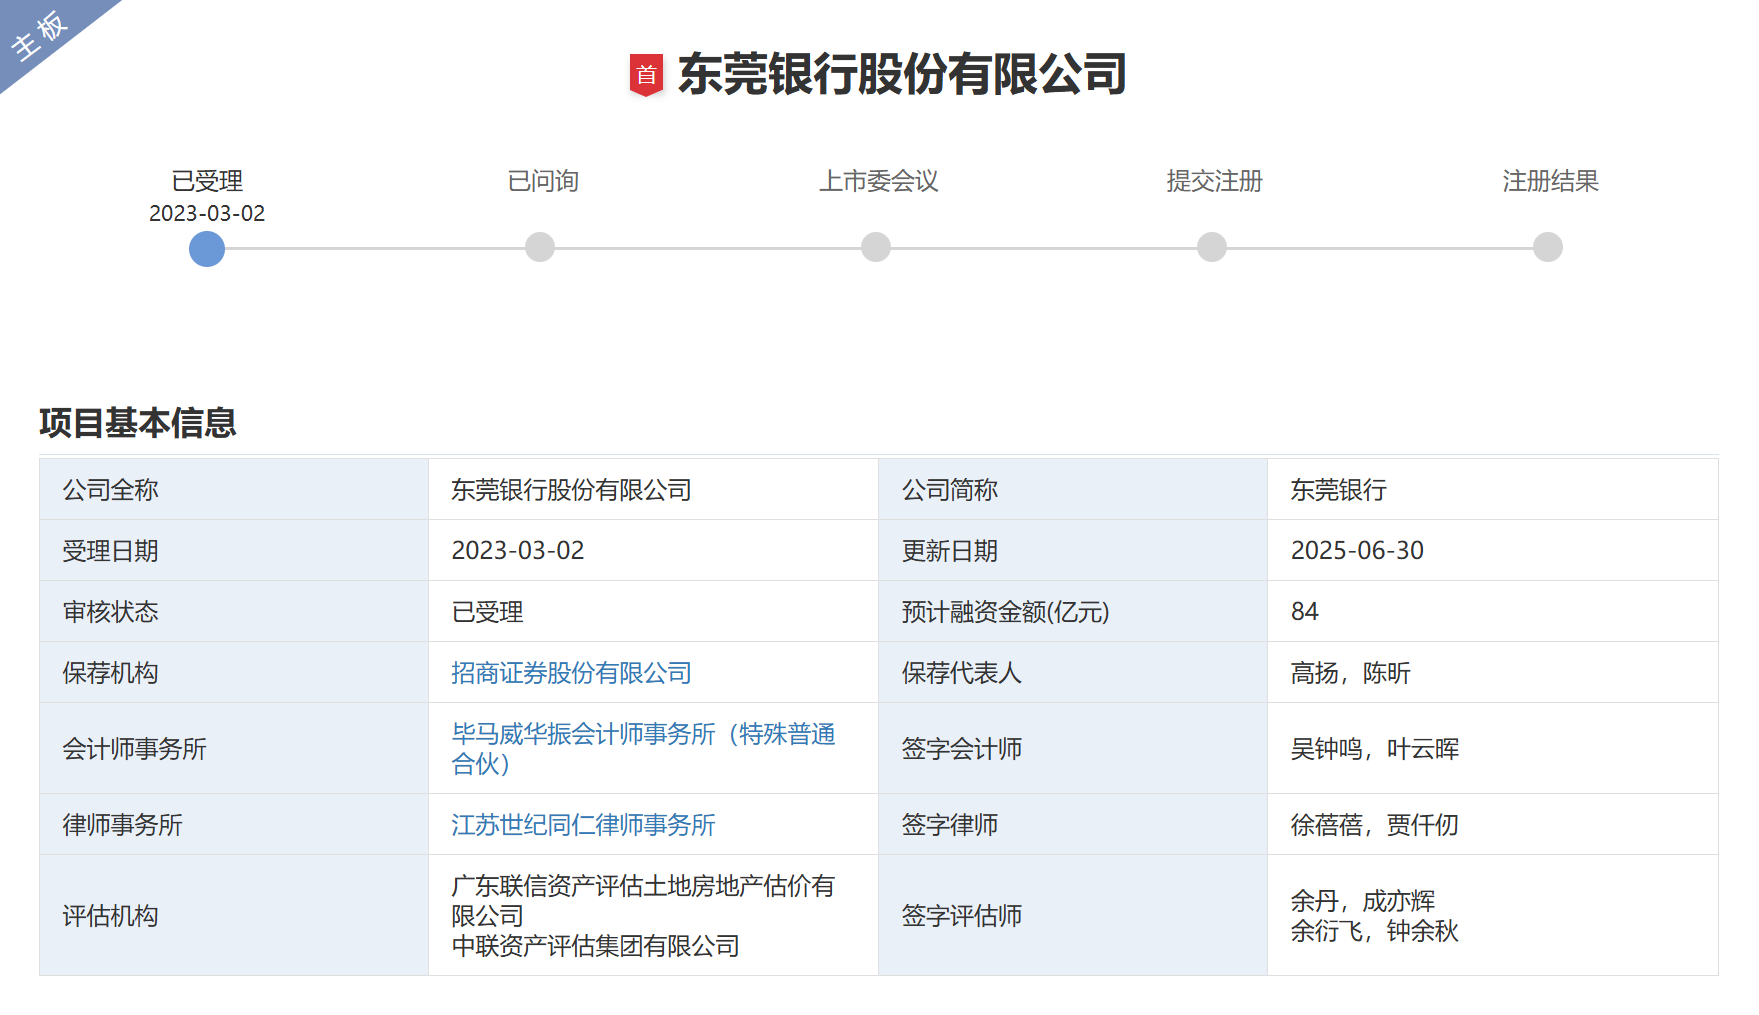Click the 会计师事务所 label cell
This screenshot has width=1759, height=1015.
pos(234,749)
